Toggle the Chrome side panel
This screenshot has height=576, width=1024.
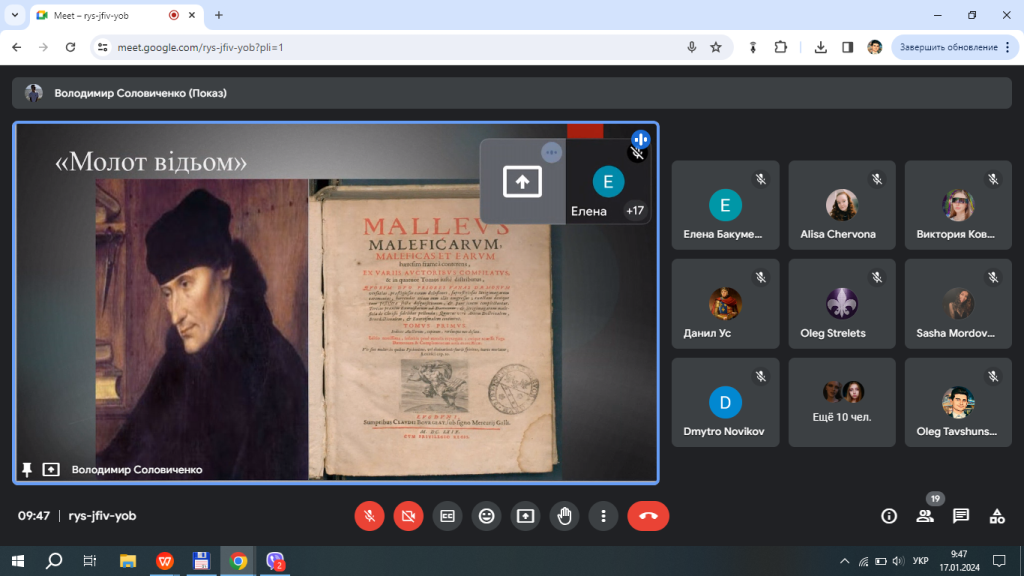(847, 47)
